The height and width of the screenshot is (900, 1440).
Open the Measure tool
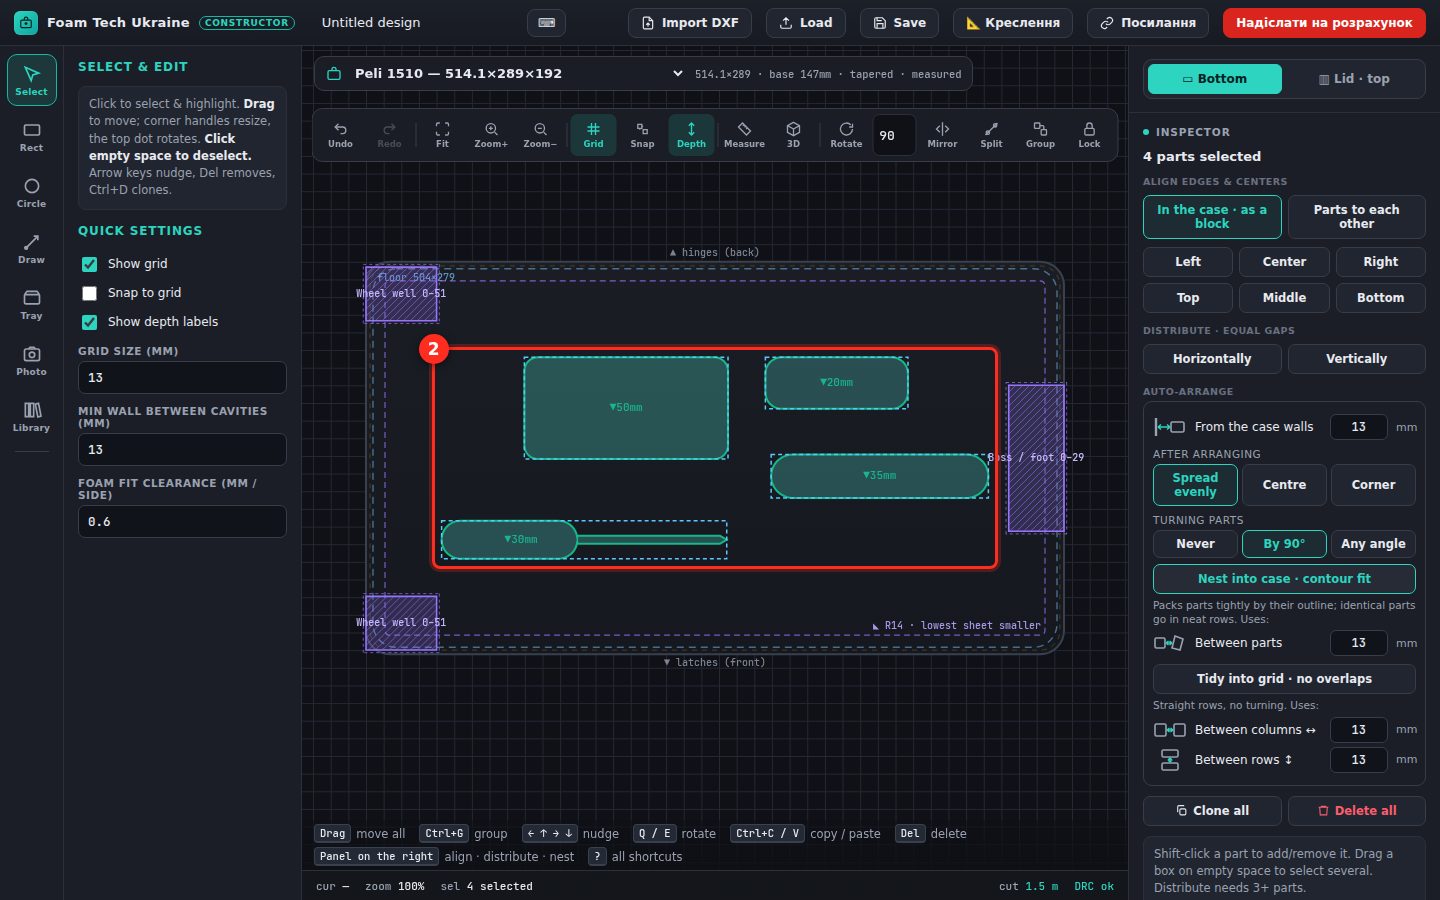[x=744, y=135]
